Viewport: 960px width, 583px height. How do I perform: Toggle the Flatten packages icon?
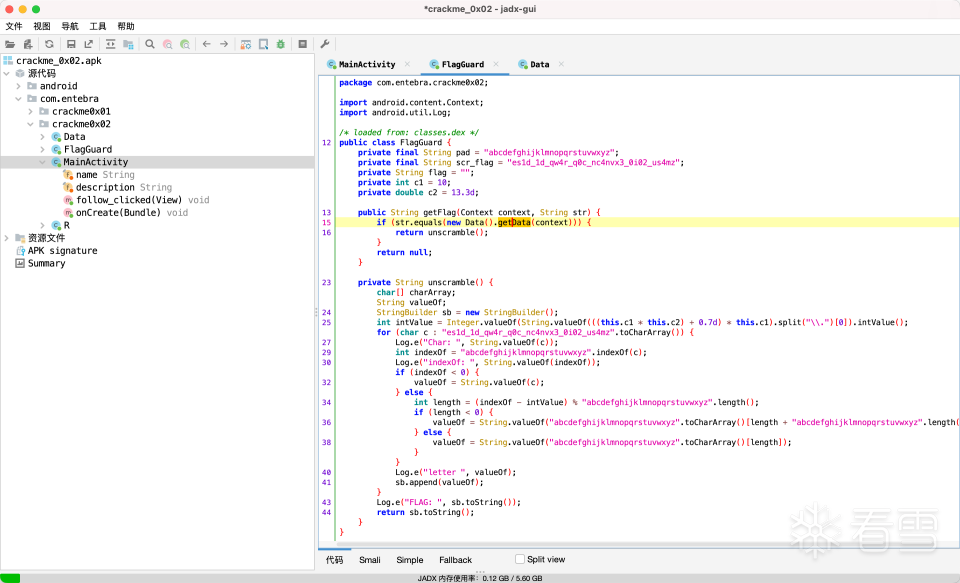pos(128,44)
